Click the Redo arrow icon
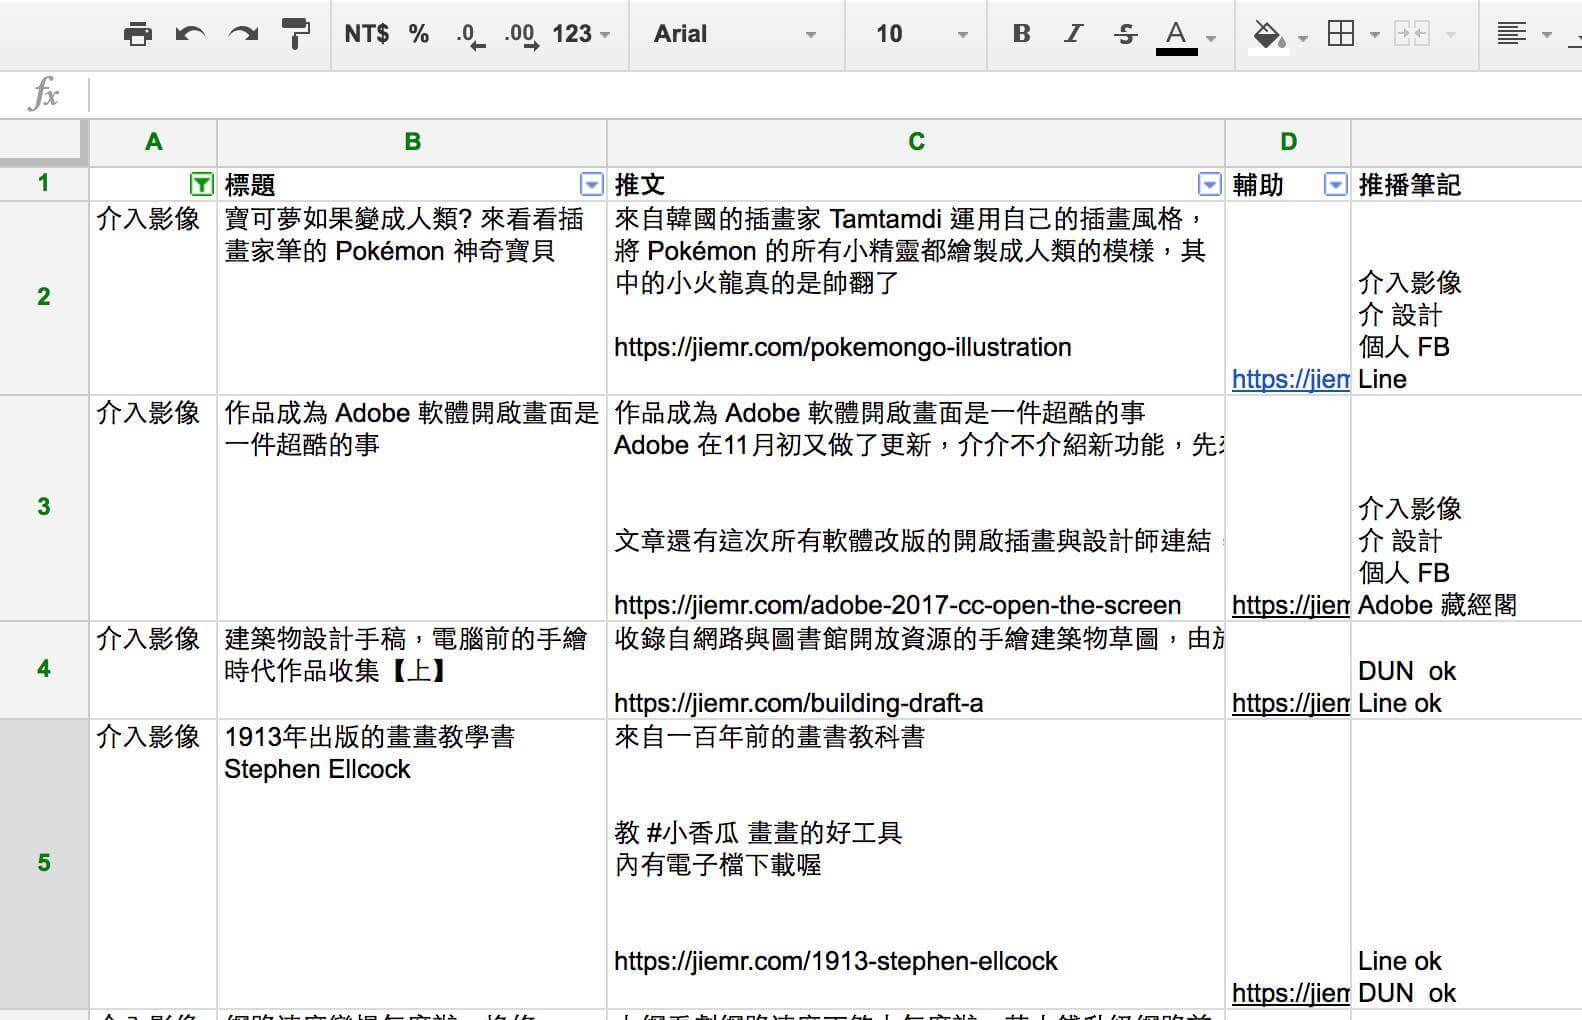The width and height of the screenshot is (1582, 1020). pyautogui.click(x=243, y=34)
